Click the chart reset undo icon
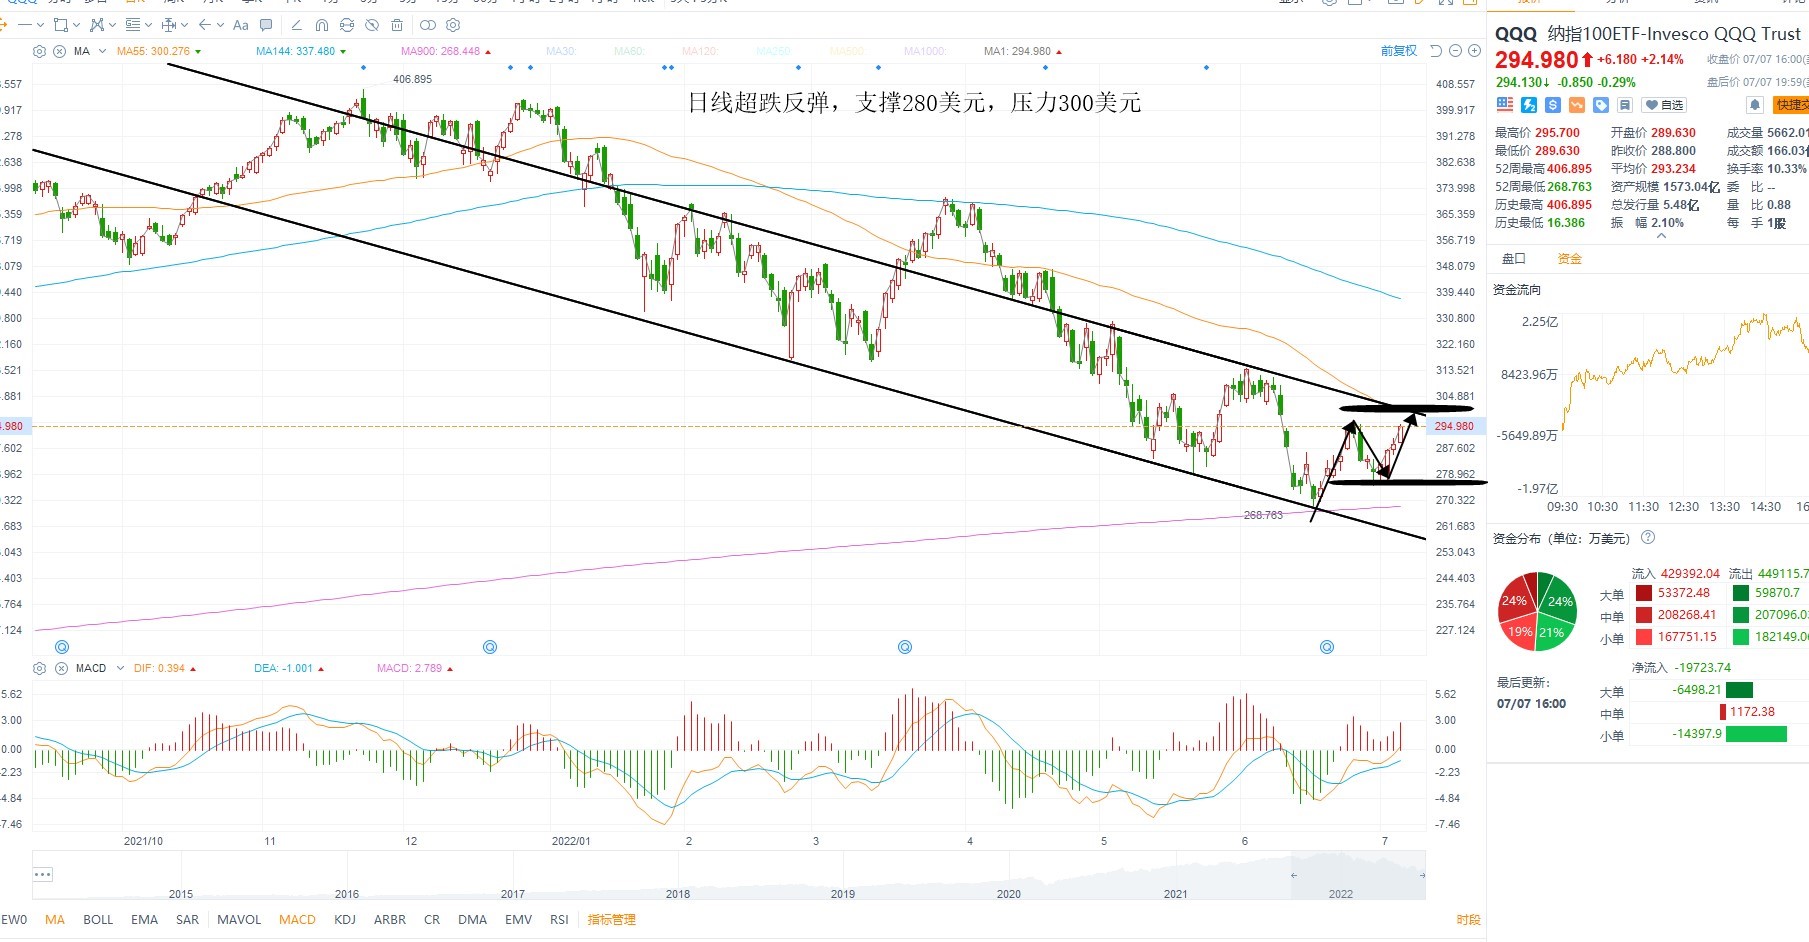Viewport: 1809px width, 942px height. pyautogui.click(x=1436, y=51)
